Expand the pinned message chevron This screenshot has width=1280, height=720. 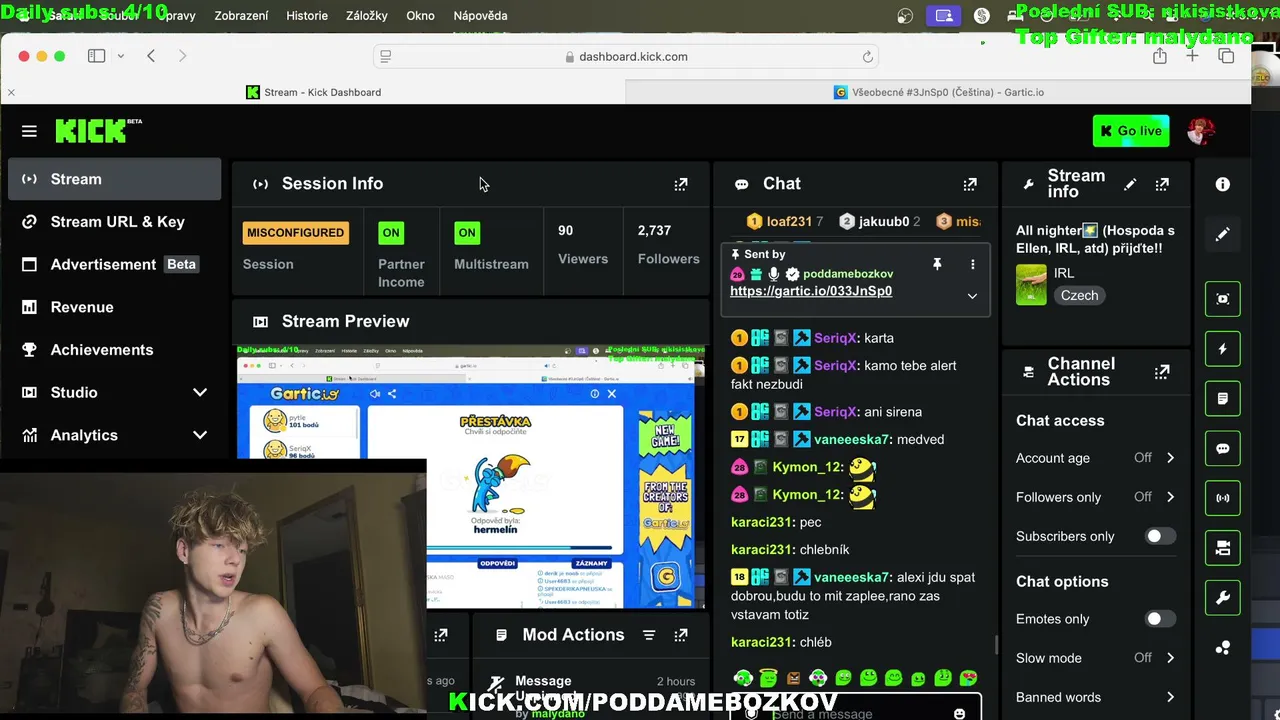click(972, 296)
